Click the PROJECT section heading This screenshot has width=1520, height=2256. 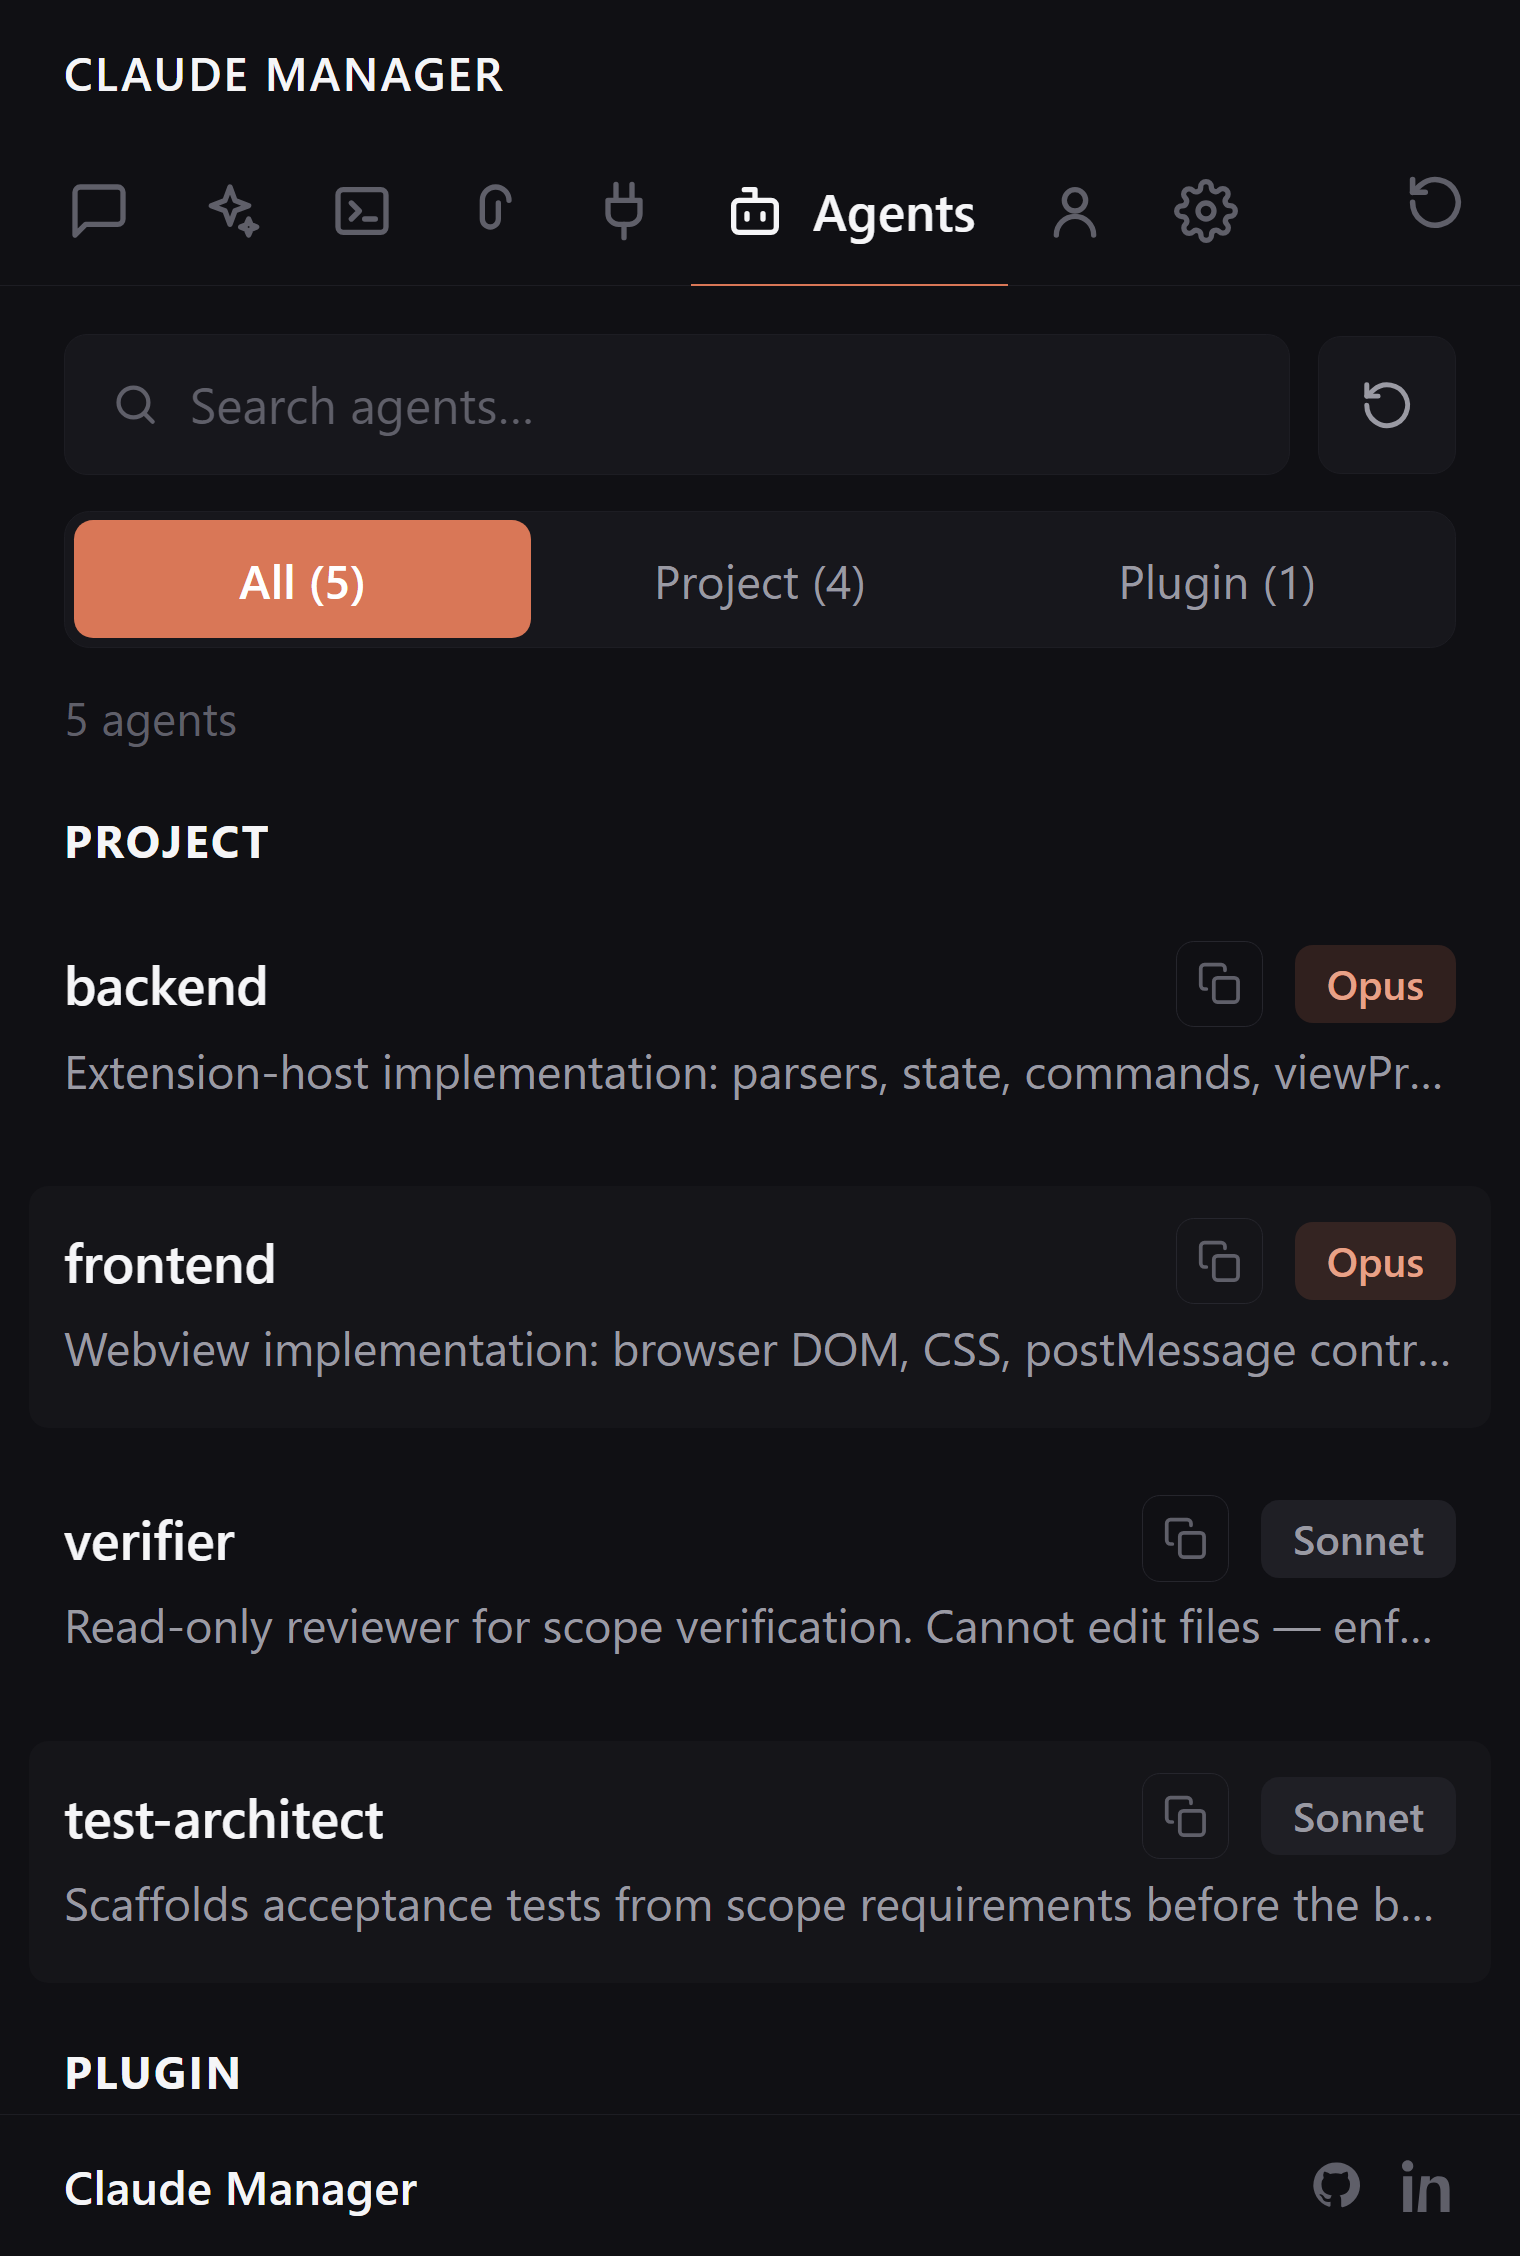(x=166, y=842)
